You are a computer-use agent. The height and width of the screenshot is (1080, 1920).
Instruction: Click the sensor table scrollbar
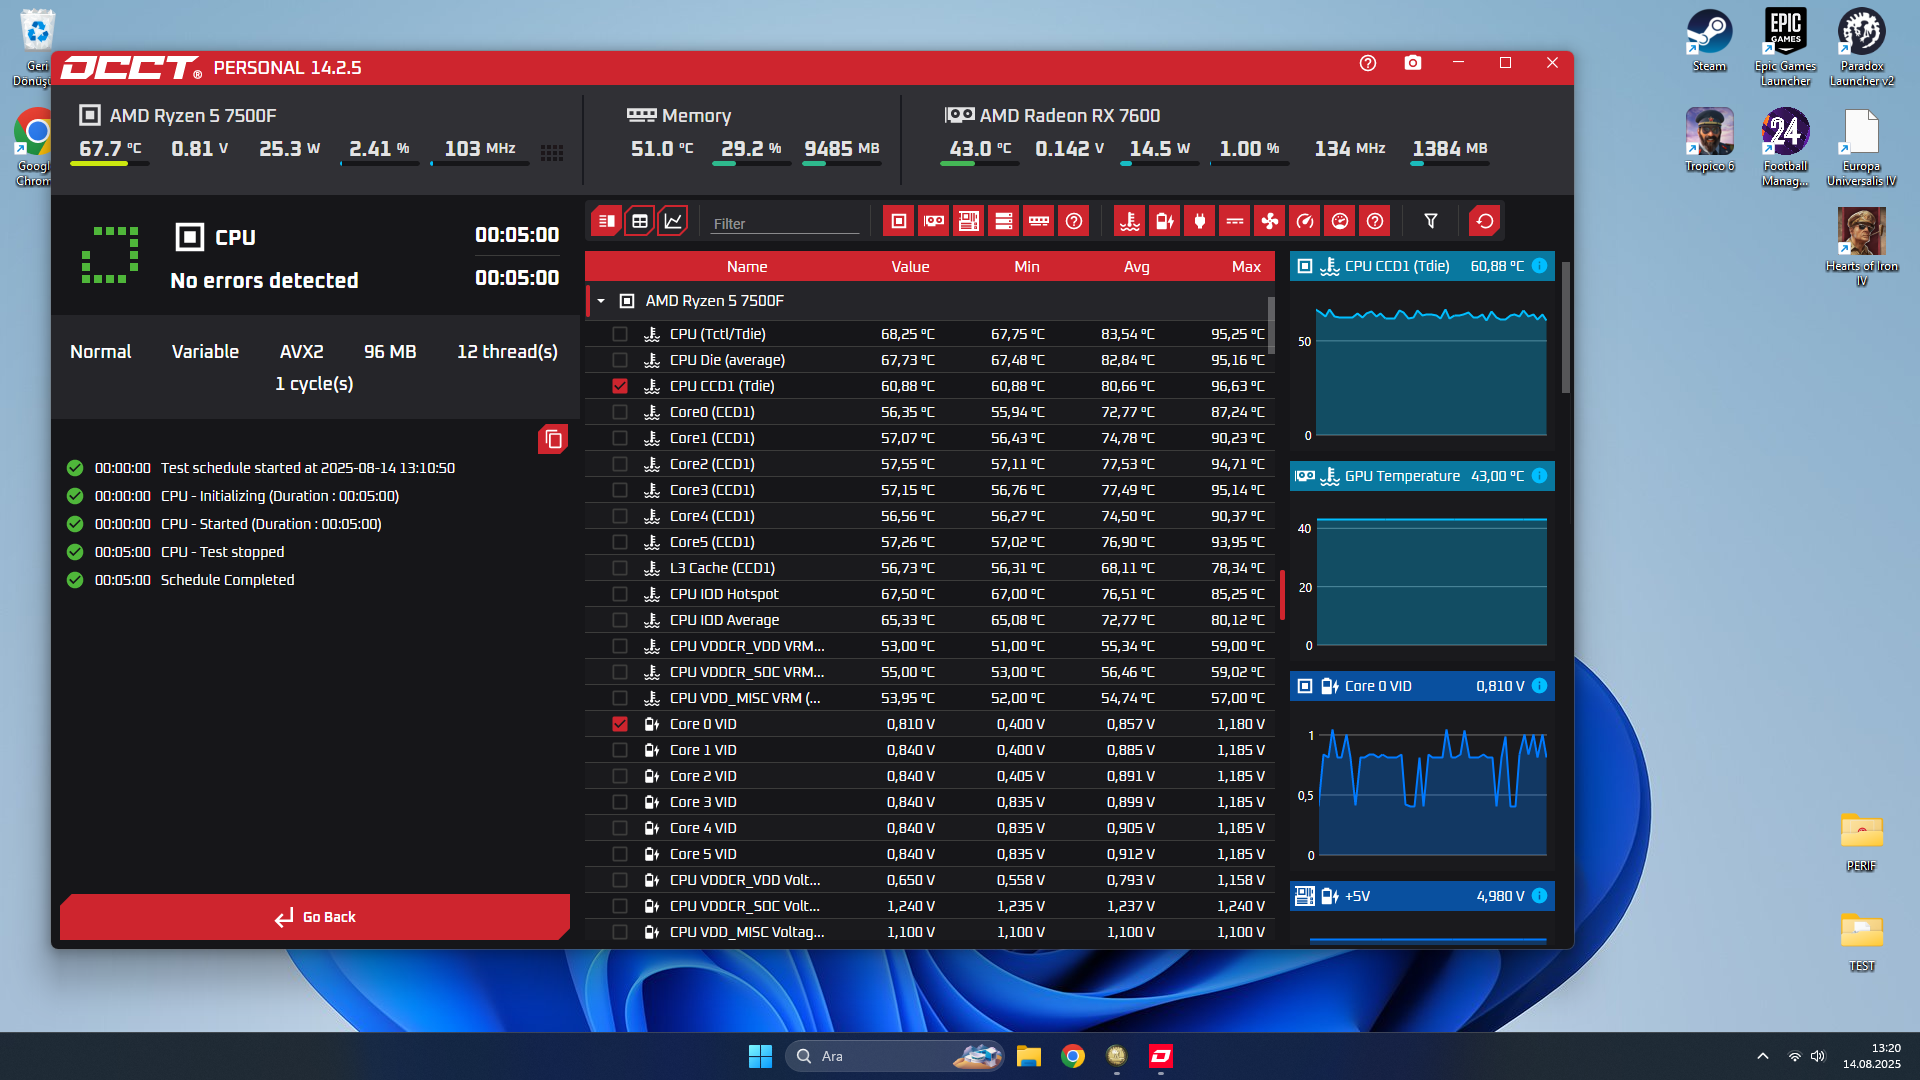point(1271,325)
